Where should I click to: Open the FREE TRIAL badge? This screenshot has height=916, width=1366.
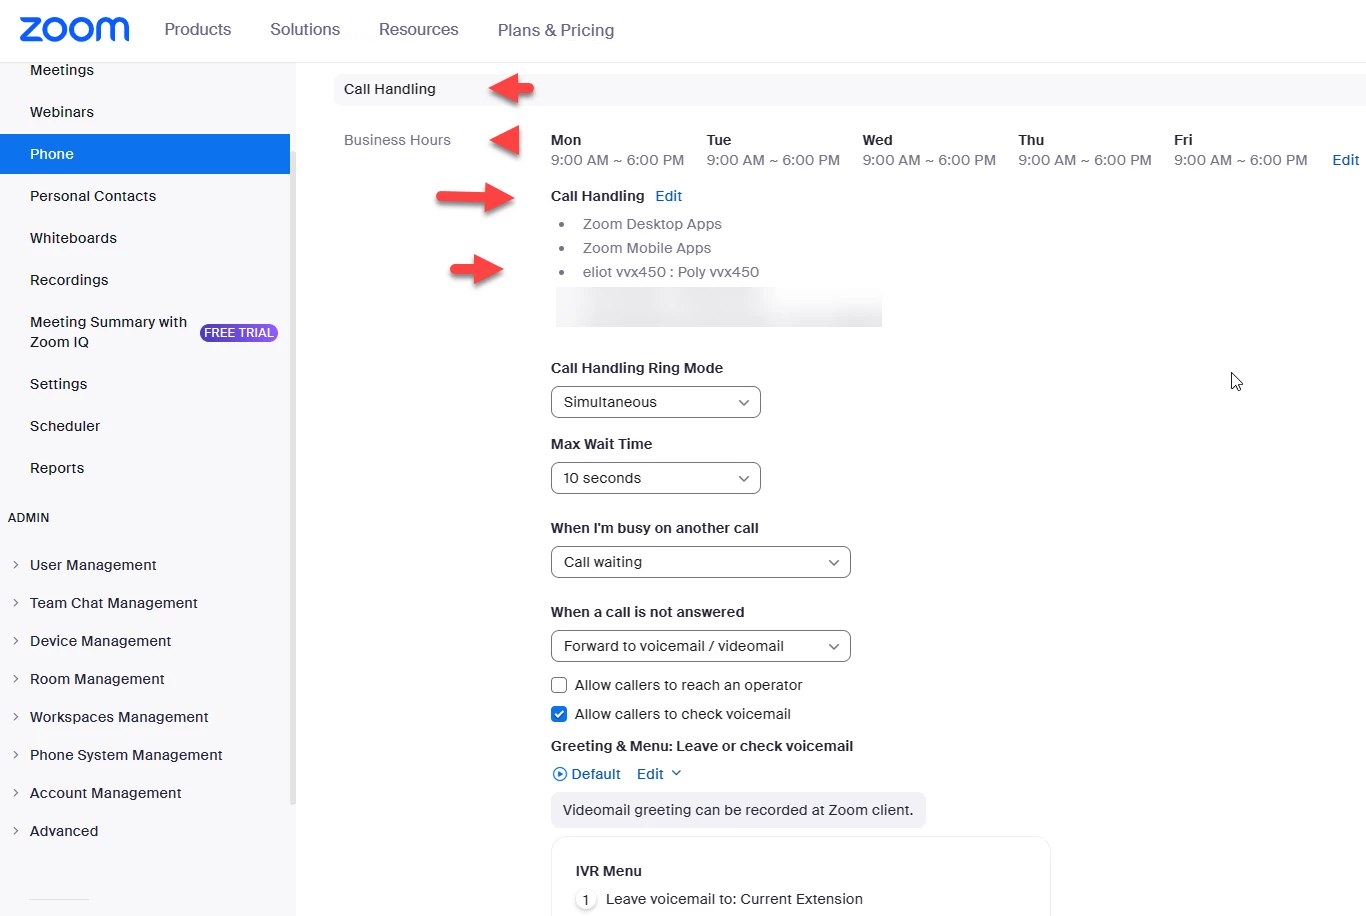pyautogui.click(x=239, y=333)
